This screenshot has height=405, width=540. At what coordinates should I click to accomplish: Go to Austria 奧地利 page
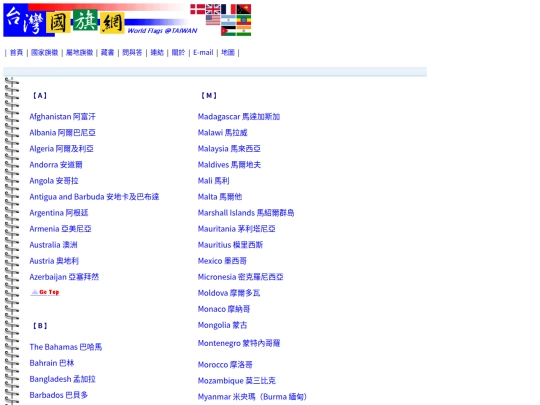[x=54, y=261]
